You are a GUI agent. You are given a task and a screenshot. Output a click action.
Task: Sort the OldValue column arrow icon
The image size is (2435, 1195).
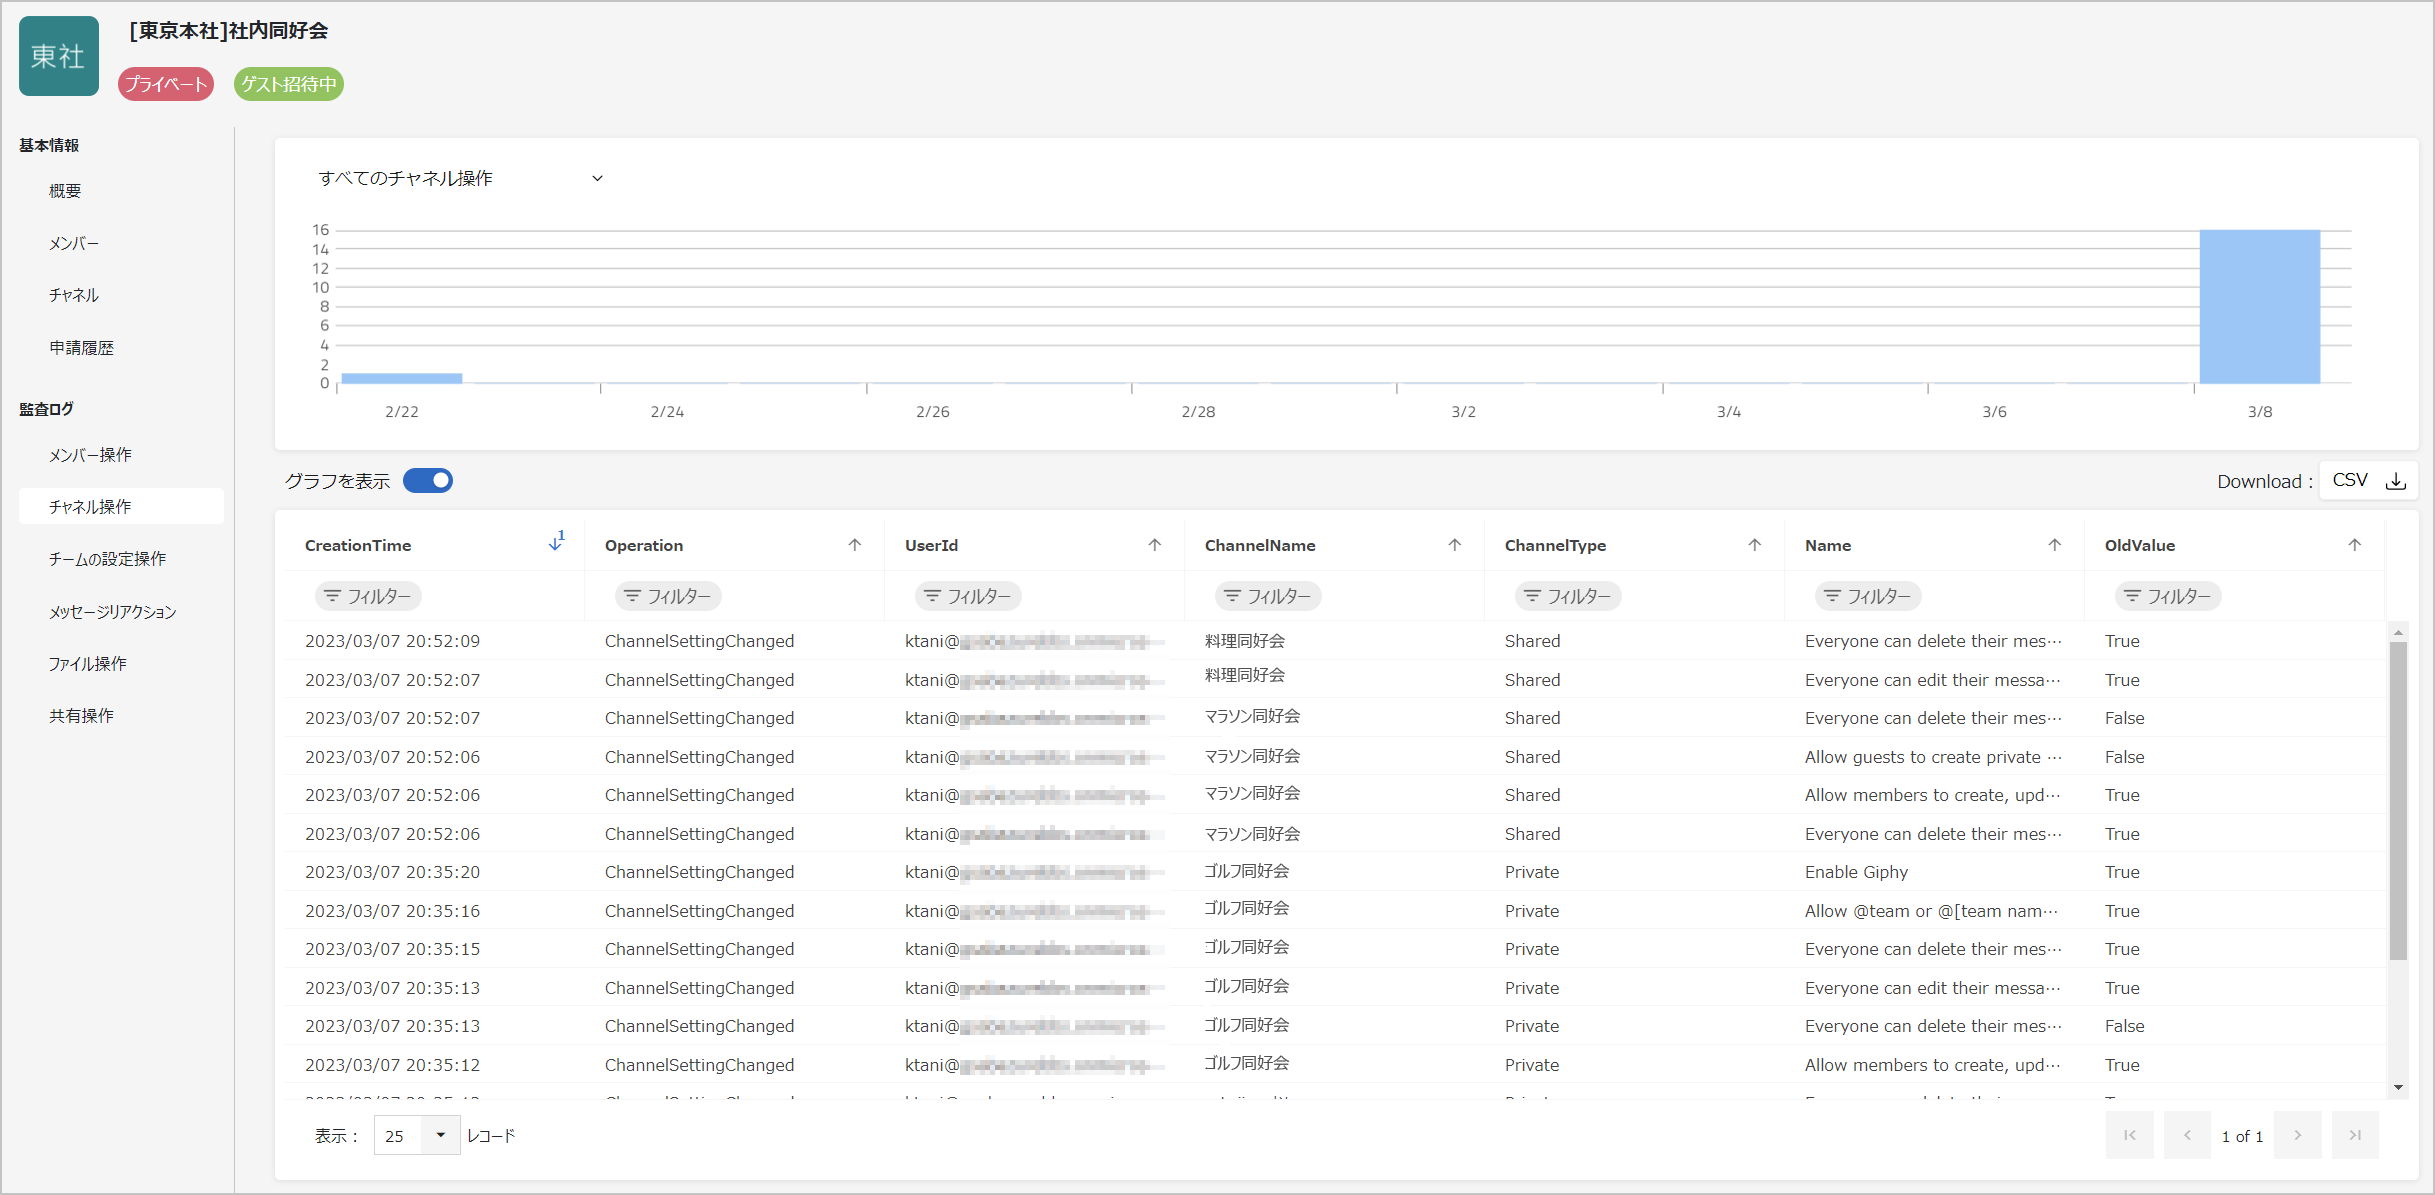point(2355,545)
